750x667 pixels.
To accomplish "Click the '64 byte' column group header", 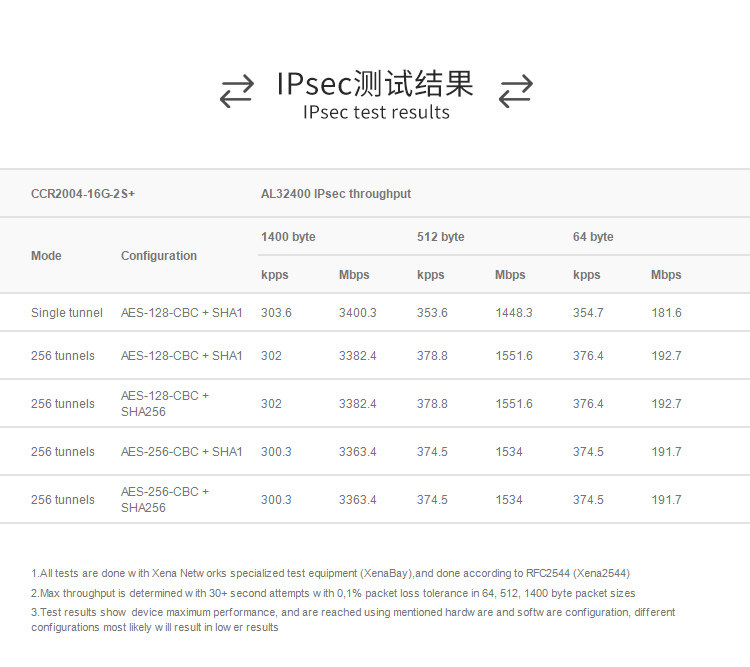I will [x=593, y=237].
